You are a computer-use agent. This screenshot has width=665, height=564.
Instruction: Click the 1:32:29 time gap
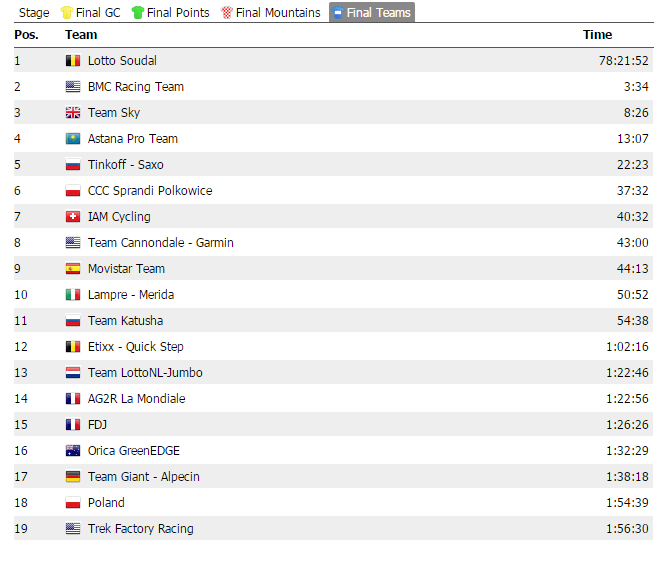coord(627,451)
